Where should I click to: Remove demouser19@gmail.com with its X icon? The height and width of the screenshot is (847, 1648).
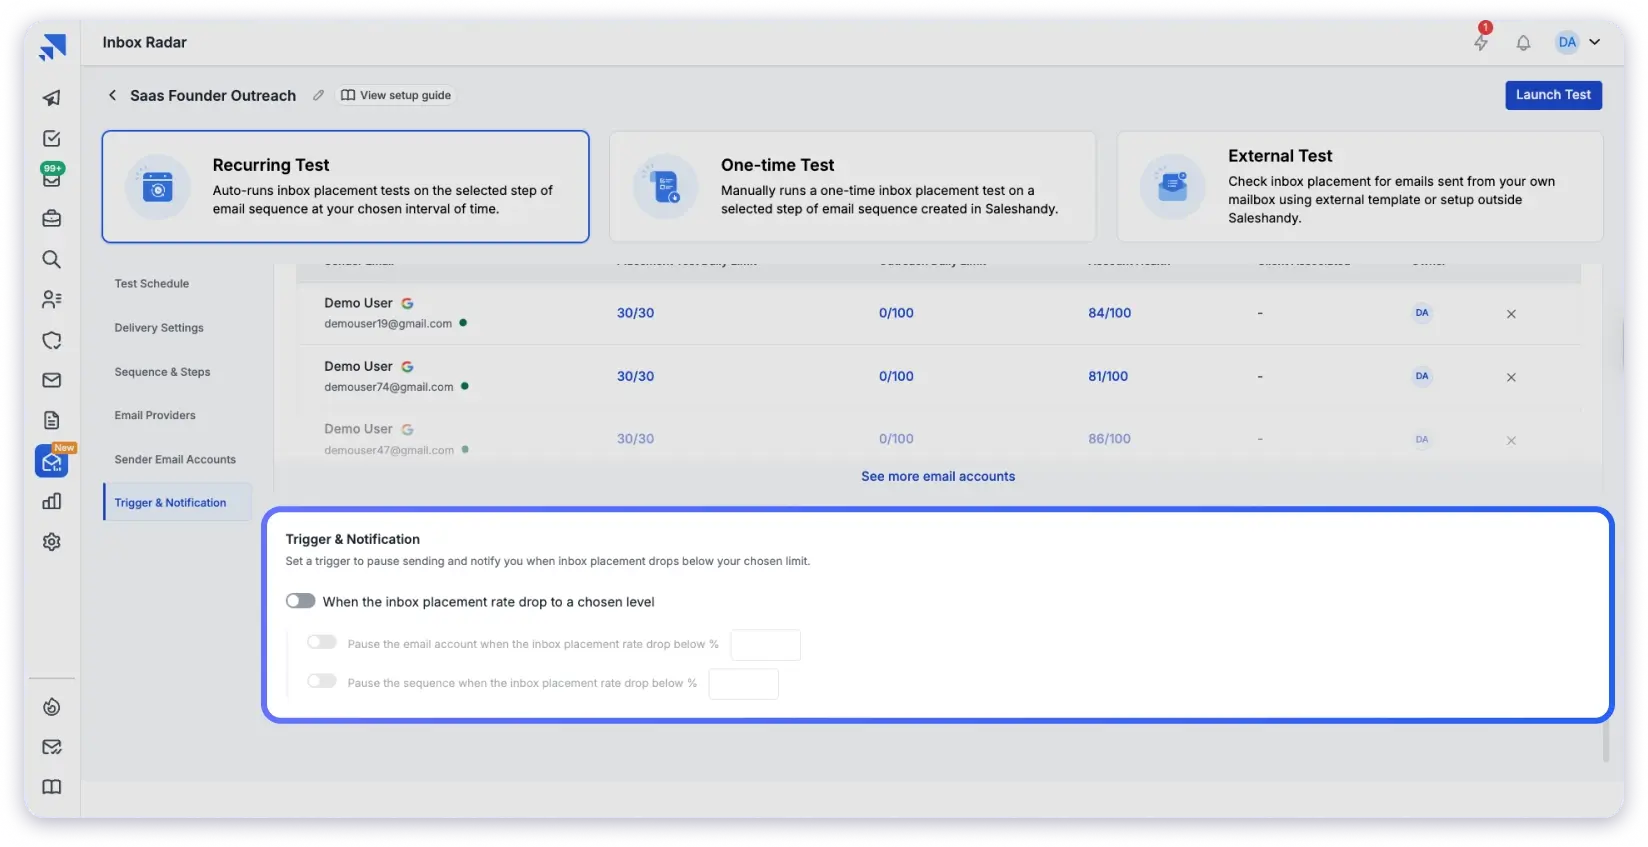(1511, 314)
